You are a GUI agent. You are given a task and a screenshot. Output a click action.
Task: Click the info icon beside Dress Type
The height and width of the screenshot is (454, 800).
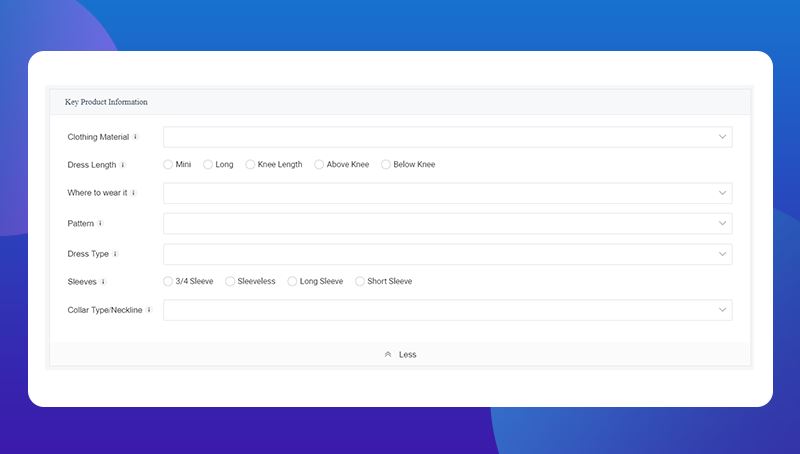(115, 254)
